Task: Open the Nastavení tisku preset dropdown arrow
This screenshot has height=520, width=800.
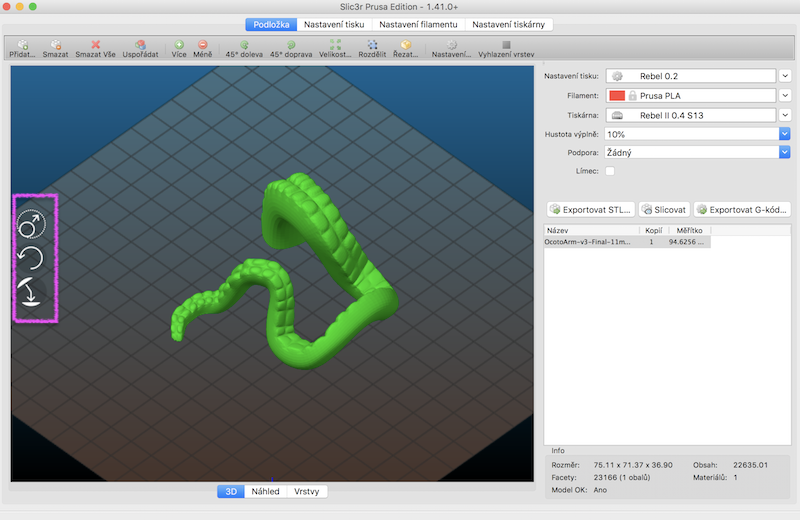Action: (x=785, y=76)
